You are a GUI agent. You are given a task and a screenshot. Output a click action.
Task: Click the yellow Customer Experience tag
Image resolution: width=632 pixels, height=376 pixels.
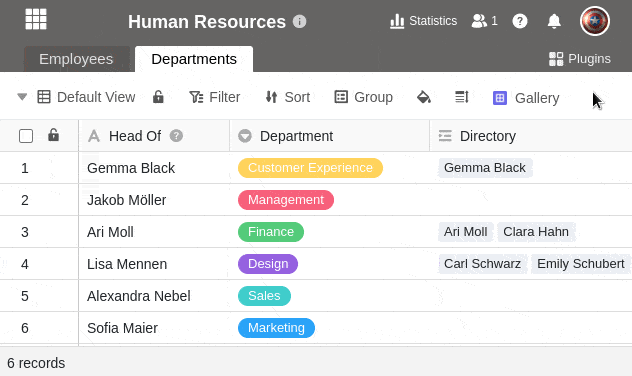tap(310, 168)
